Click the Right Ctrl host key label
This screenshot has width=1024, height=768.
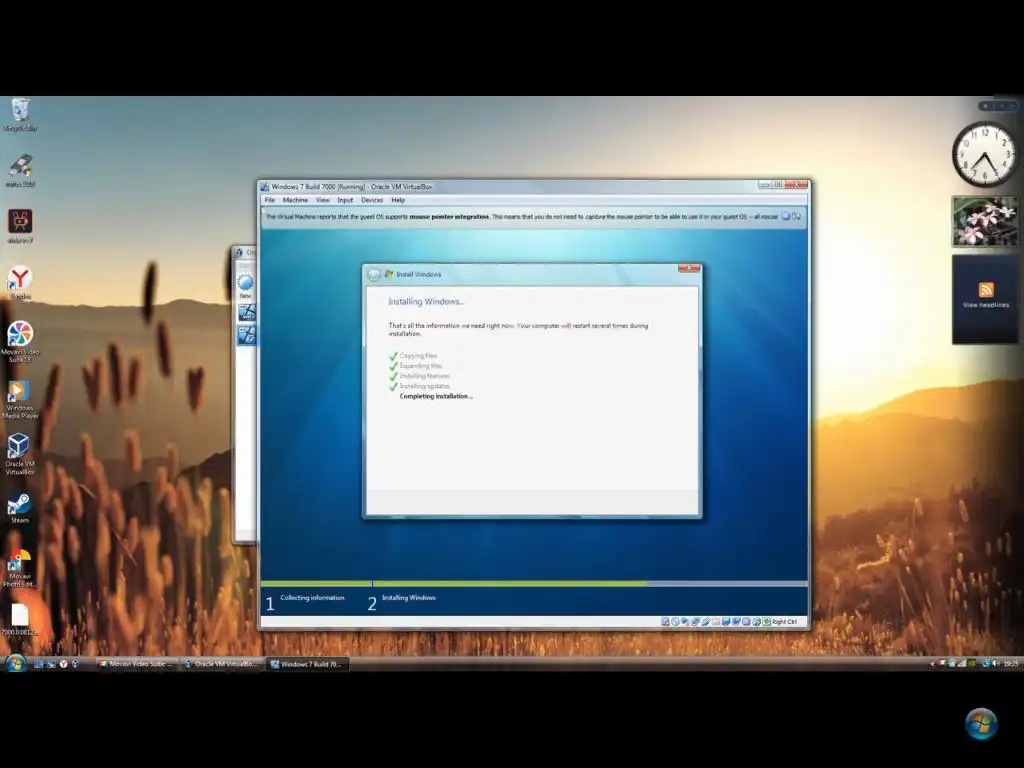coord(785,622)
